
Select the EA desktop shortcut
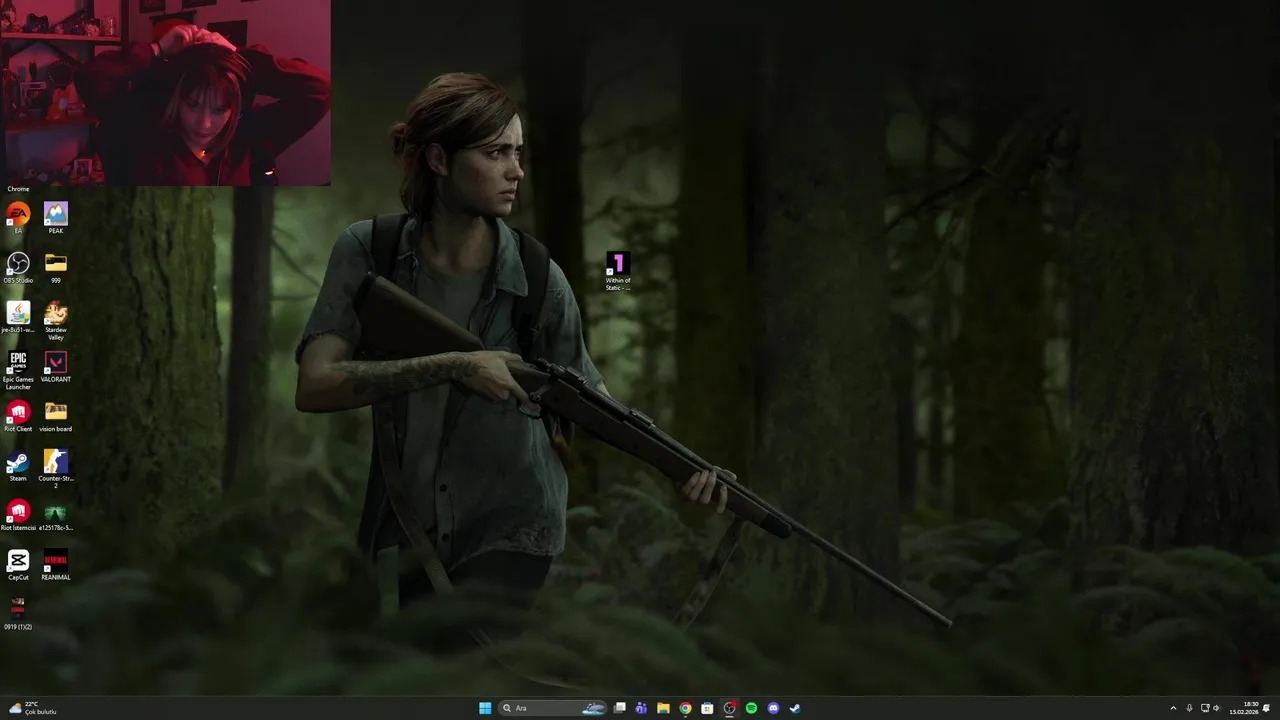(x=18, y=217)
